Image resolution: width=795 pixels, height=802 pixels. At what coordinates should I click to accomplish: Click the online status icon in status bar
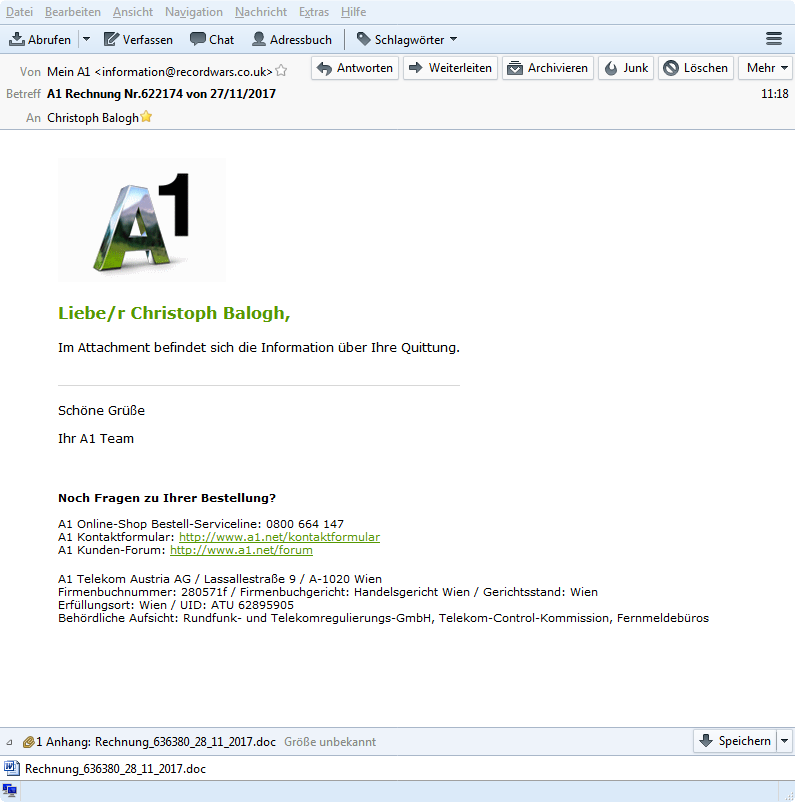[x=10, y=791]
